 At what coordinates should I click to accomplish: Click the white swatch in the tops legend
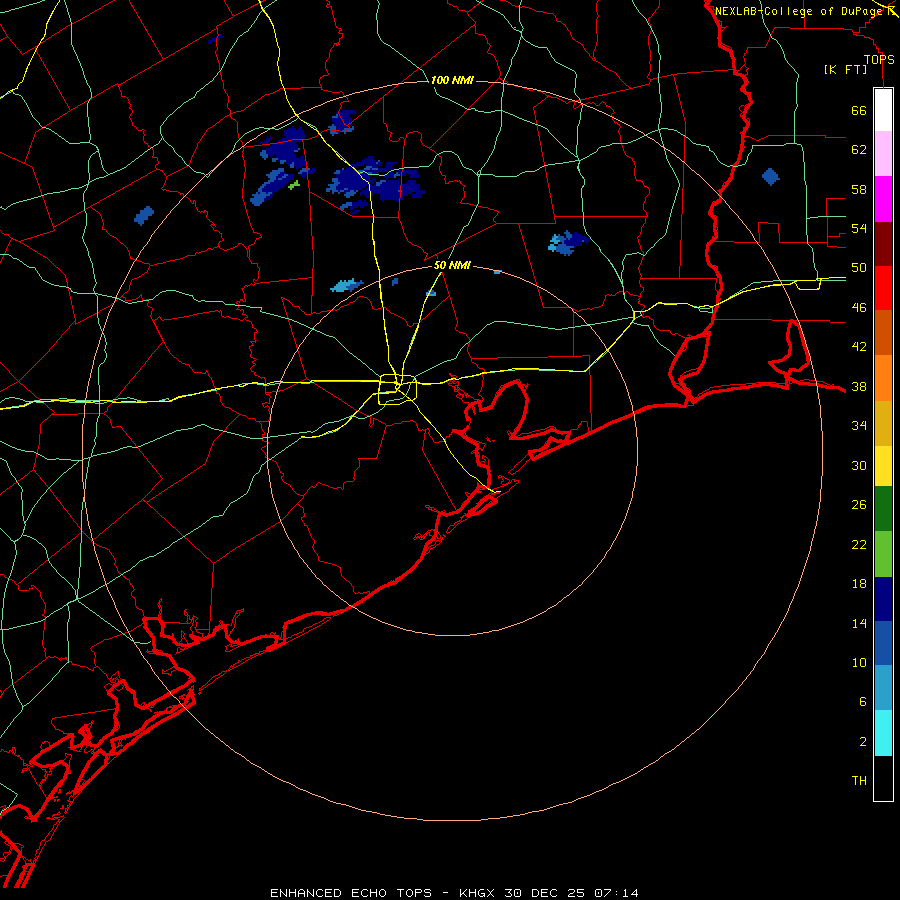(x=883, y=110)
